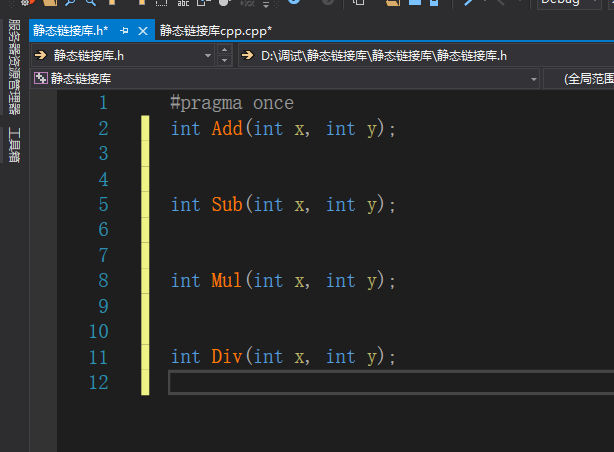Click the navigation bar up/down split arrows
Viewport: 614px width, 452px height.
[x=224, y=55]
